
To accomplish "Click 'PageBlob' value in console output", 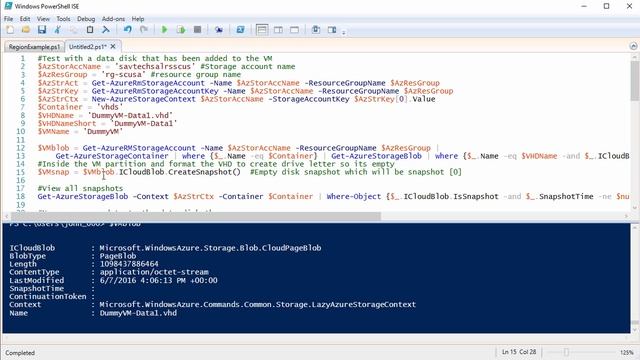I will (118, 256).
